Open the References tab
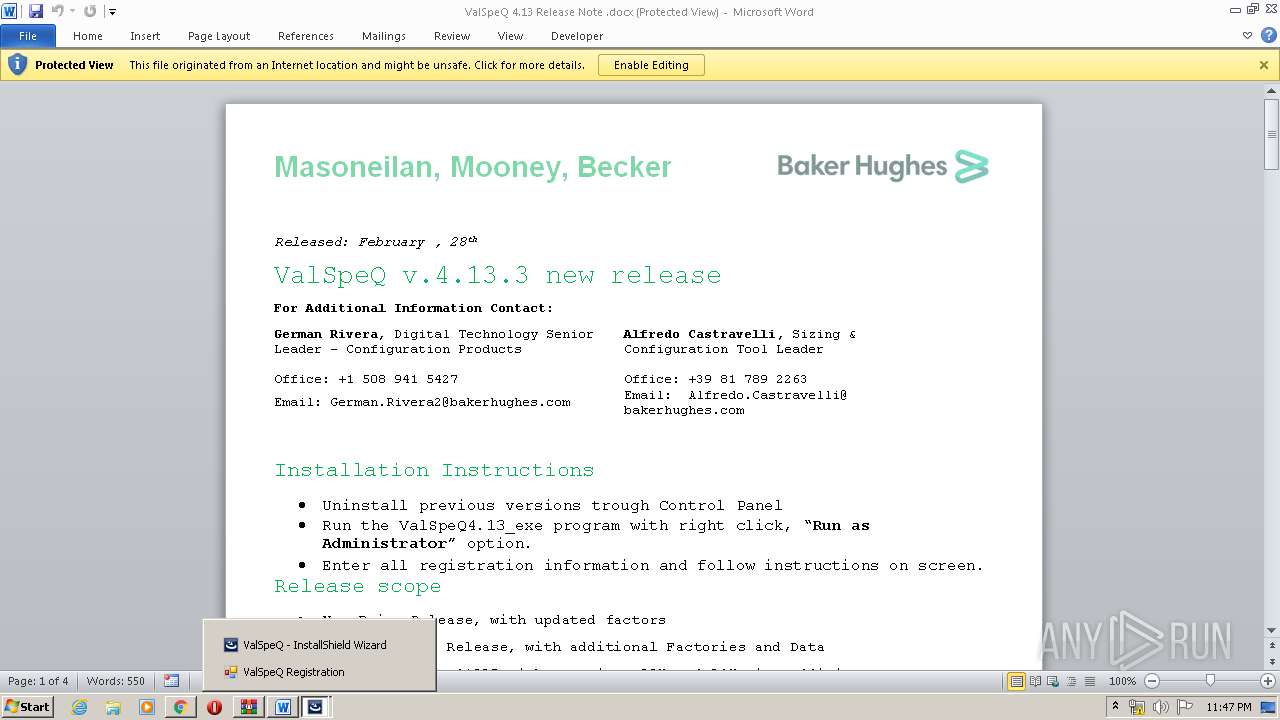Viewport: 1280px width, 720px height. [306, 36]
